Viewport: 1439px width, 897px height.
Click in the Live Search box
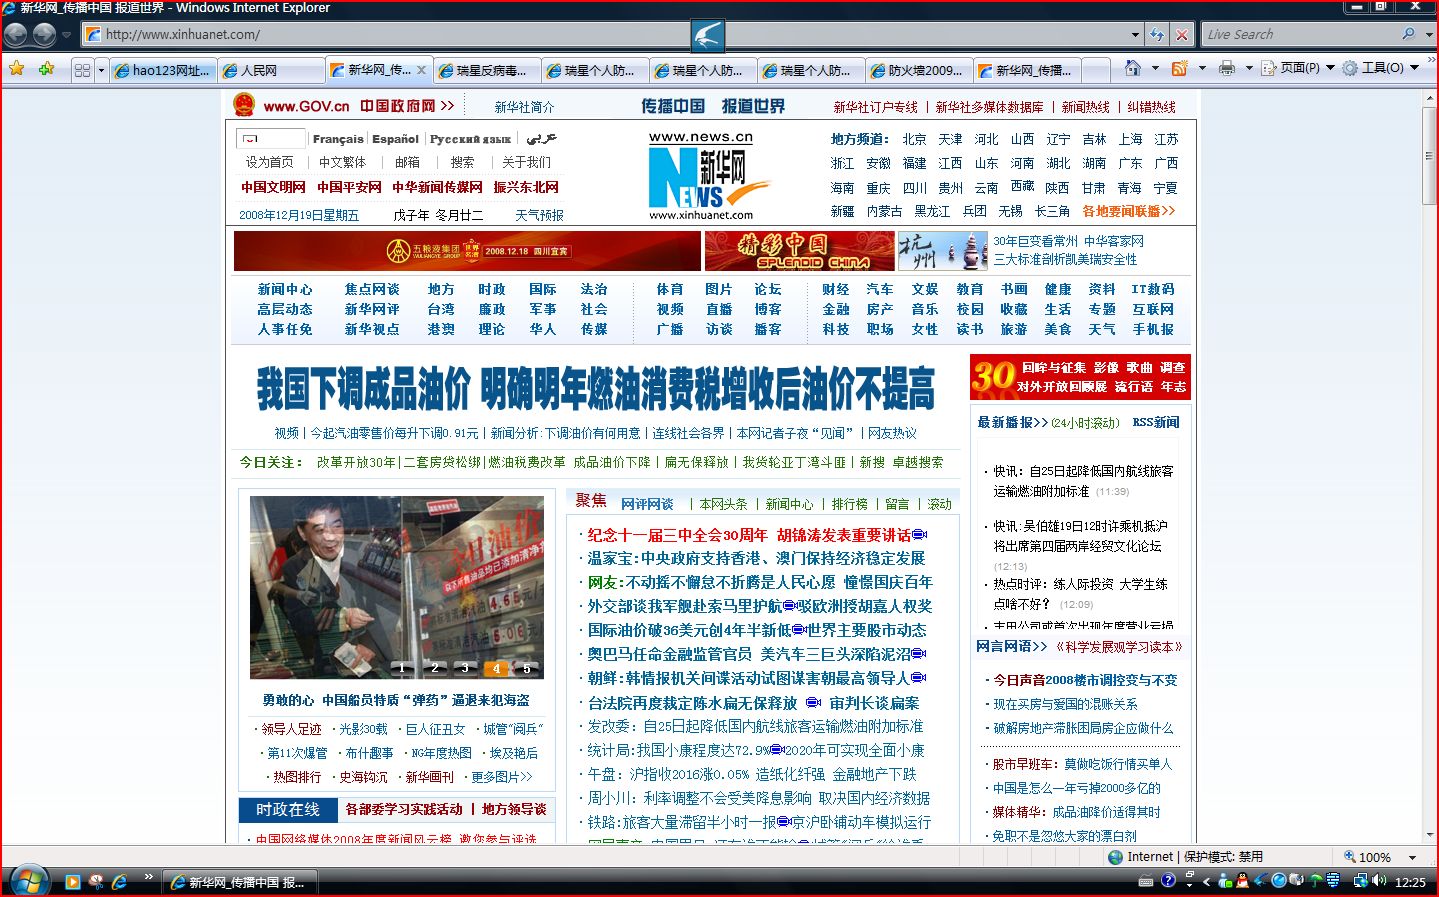pyautogui.click(x=1300, y=35)
